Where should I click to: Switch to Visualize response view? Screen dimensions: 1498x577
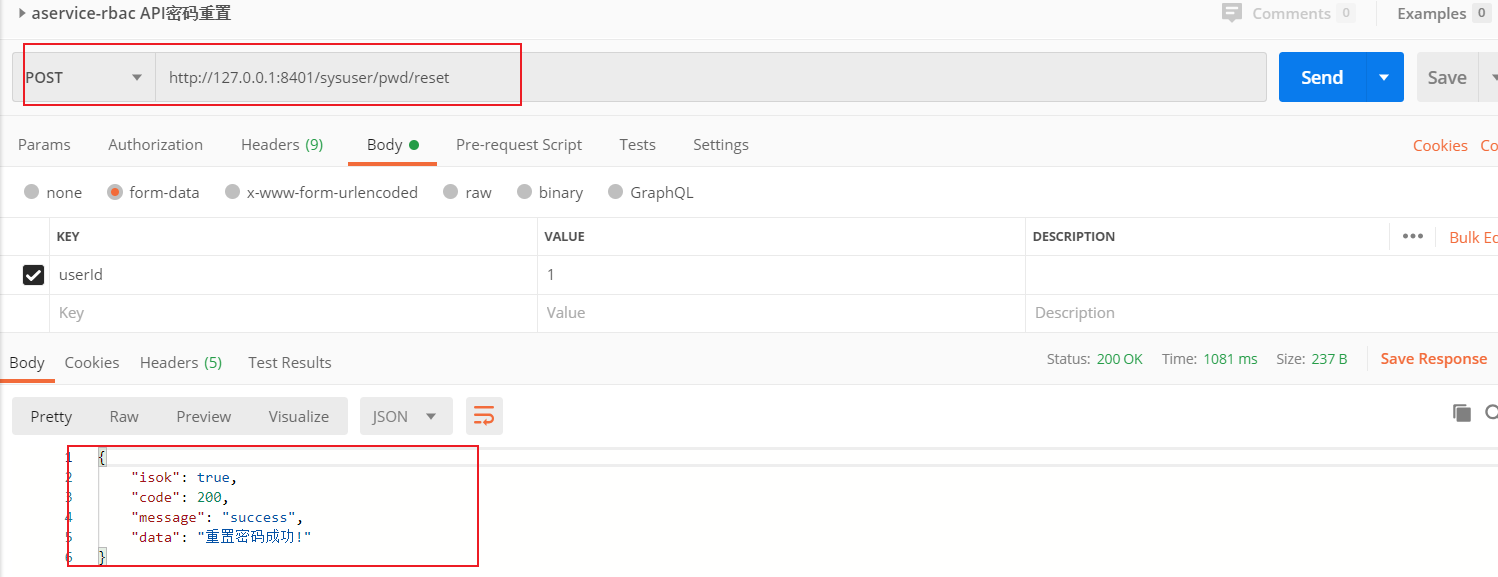[x=299, y=416]
